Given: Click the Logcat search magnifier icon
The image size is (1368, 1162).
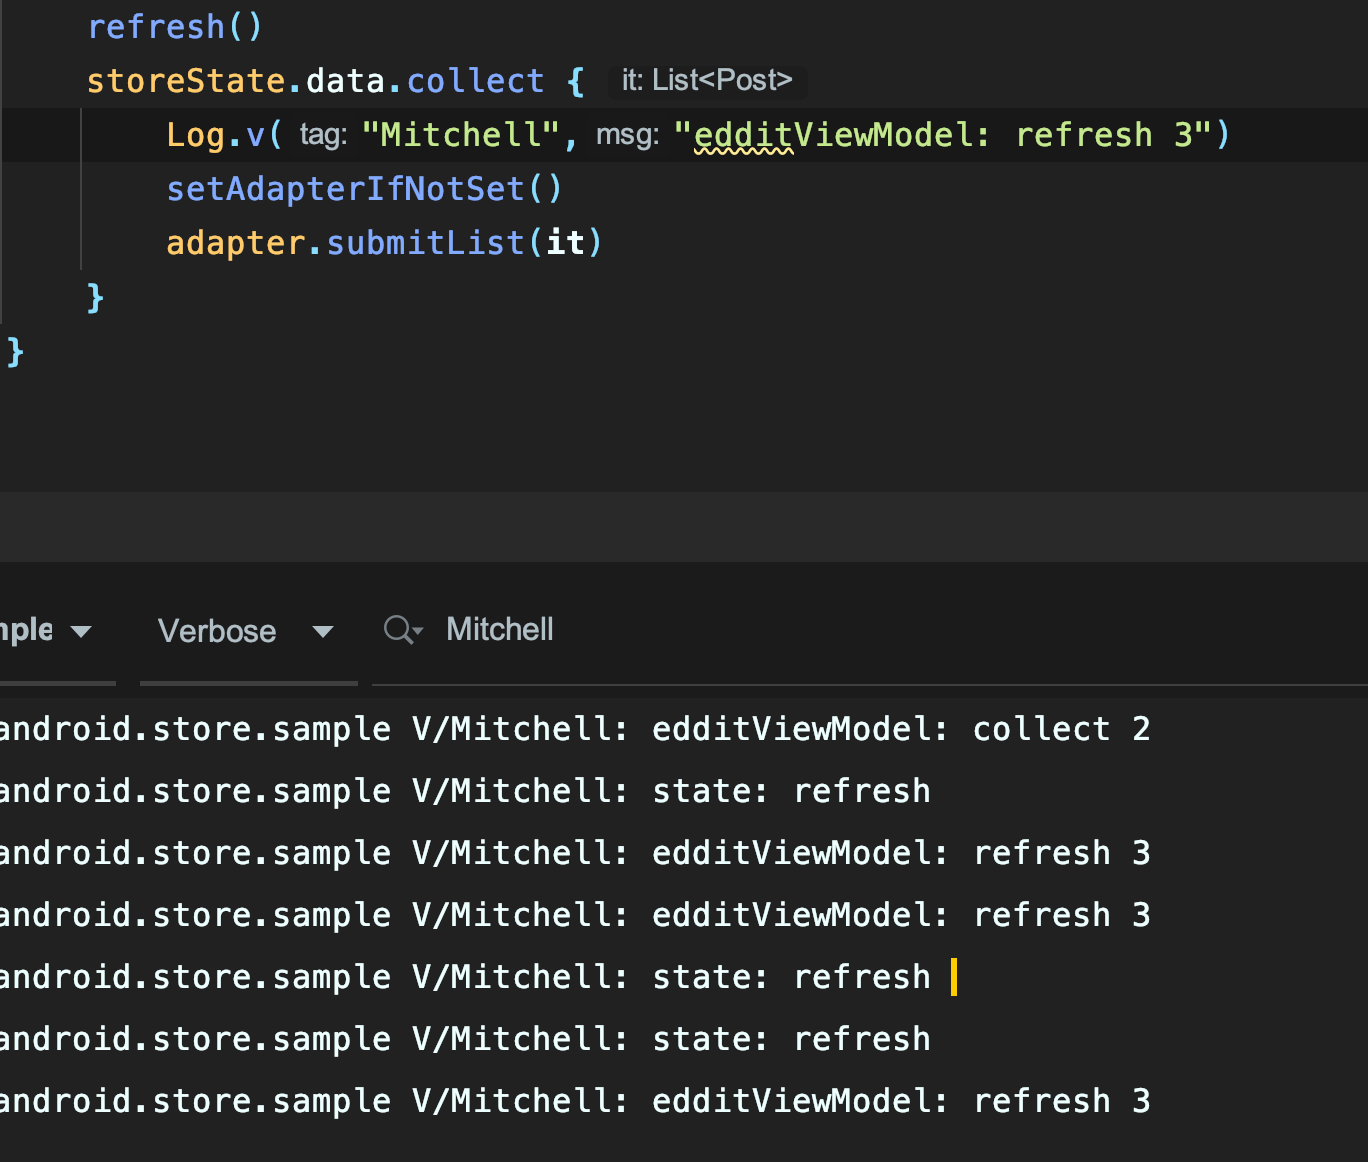Looking at the screenshot, I should tap(403, 630).
